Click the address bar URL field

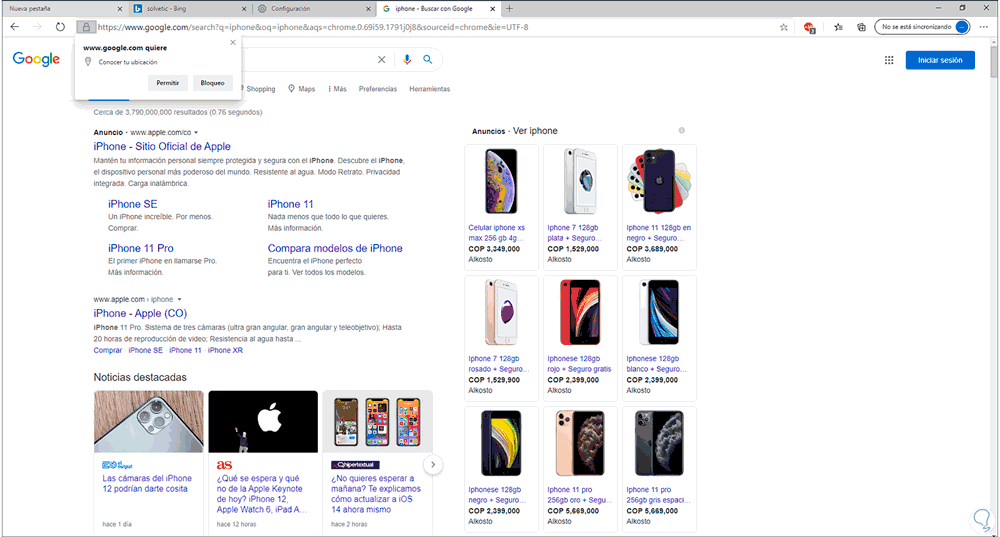pos(434,27)
